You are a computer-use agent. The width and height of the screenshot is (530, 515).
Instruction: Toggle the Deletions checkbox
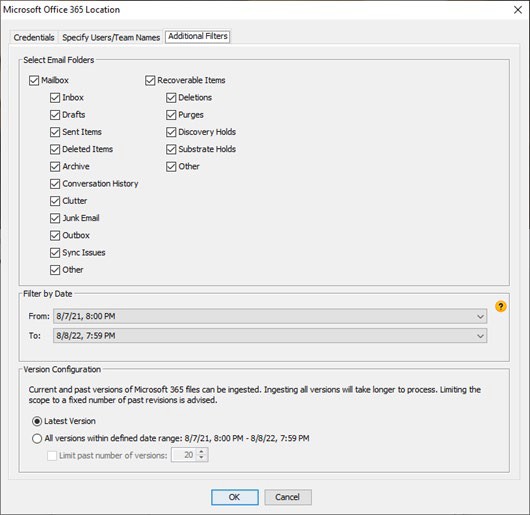point(171,98)
